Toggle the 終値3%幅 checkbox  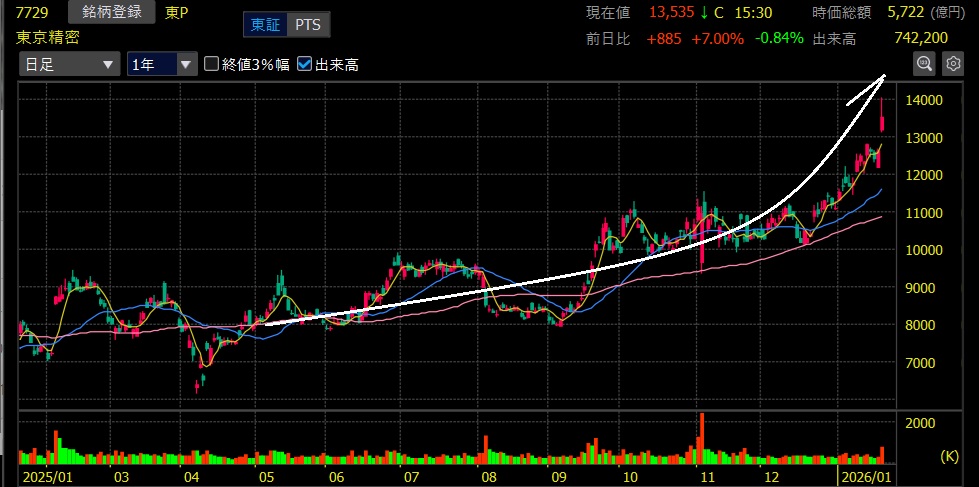[211, 64]
